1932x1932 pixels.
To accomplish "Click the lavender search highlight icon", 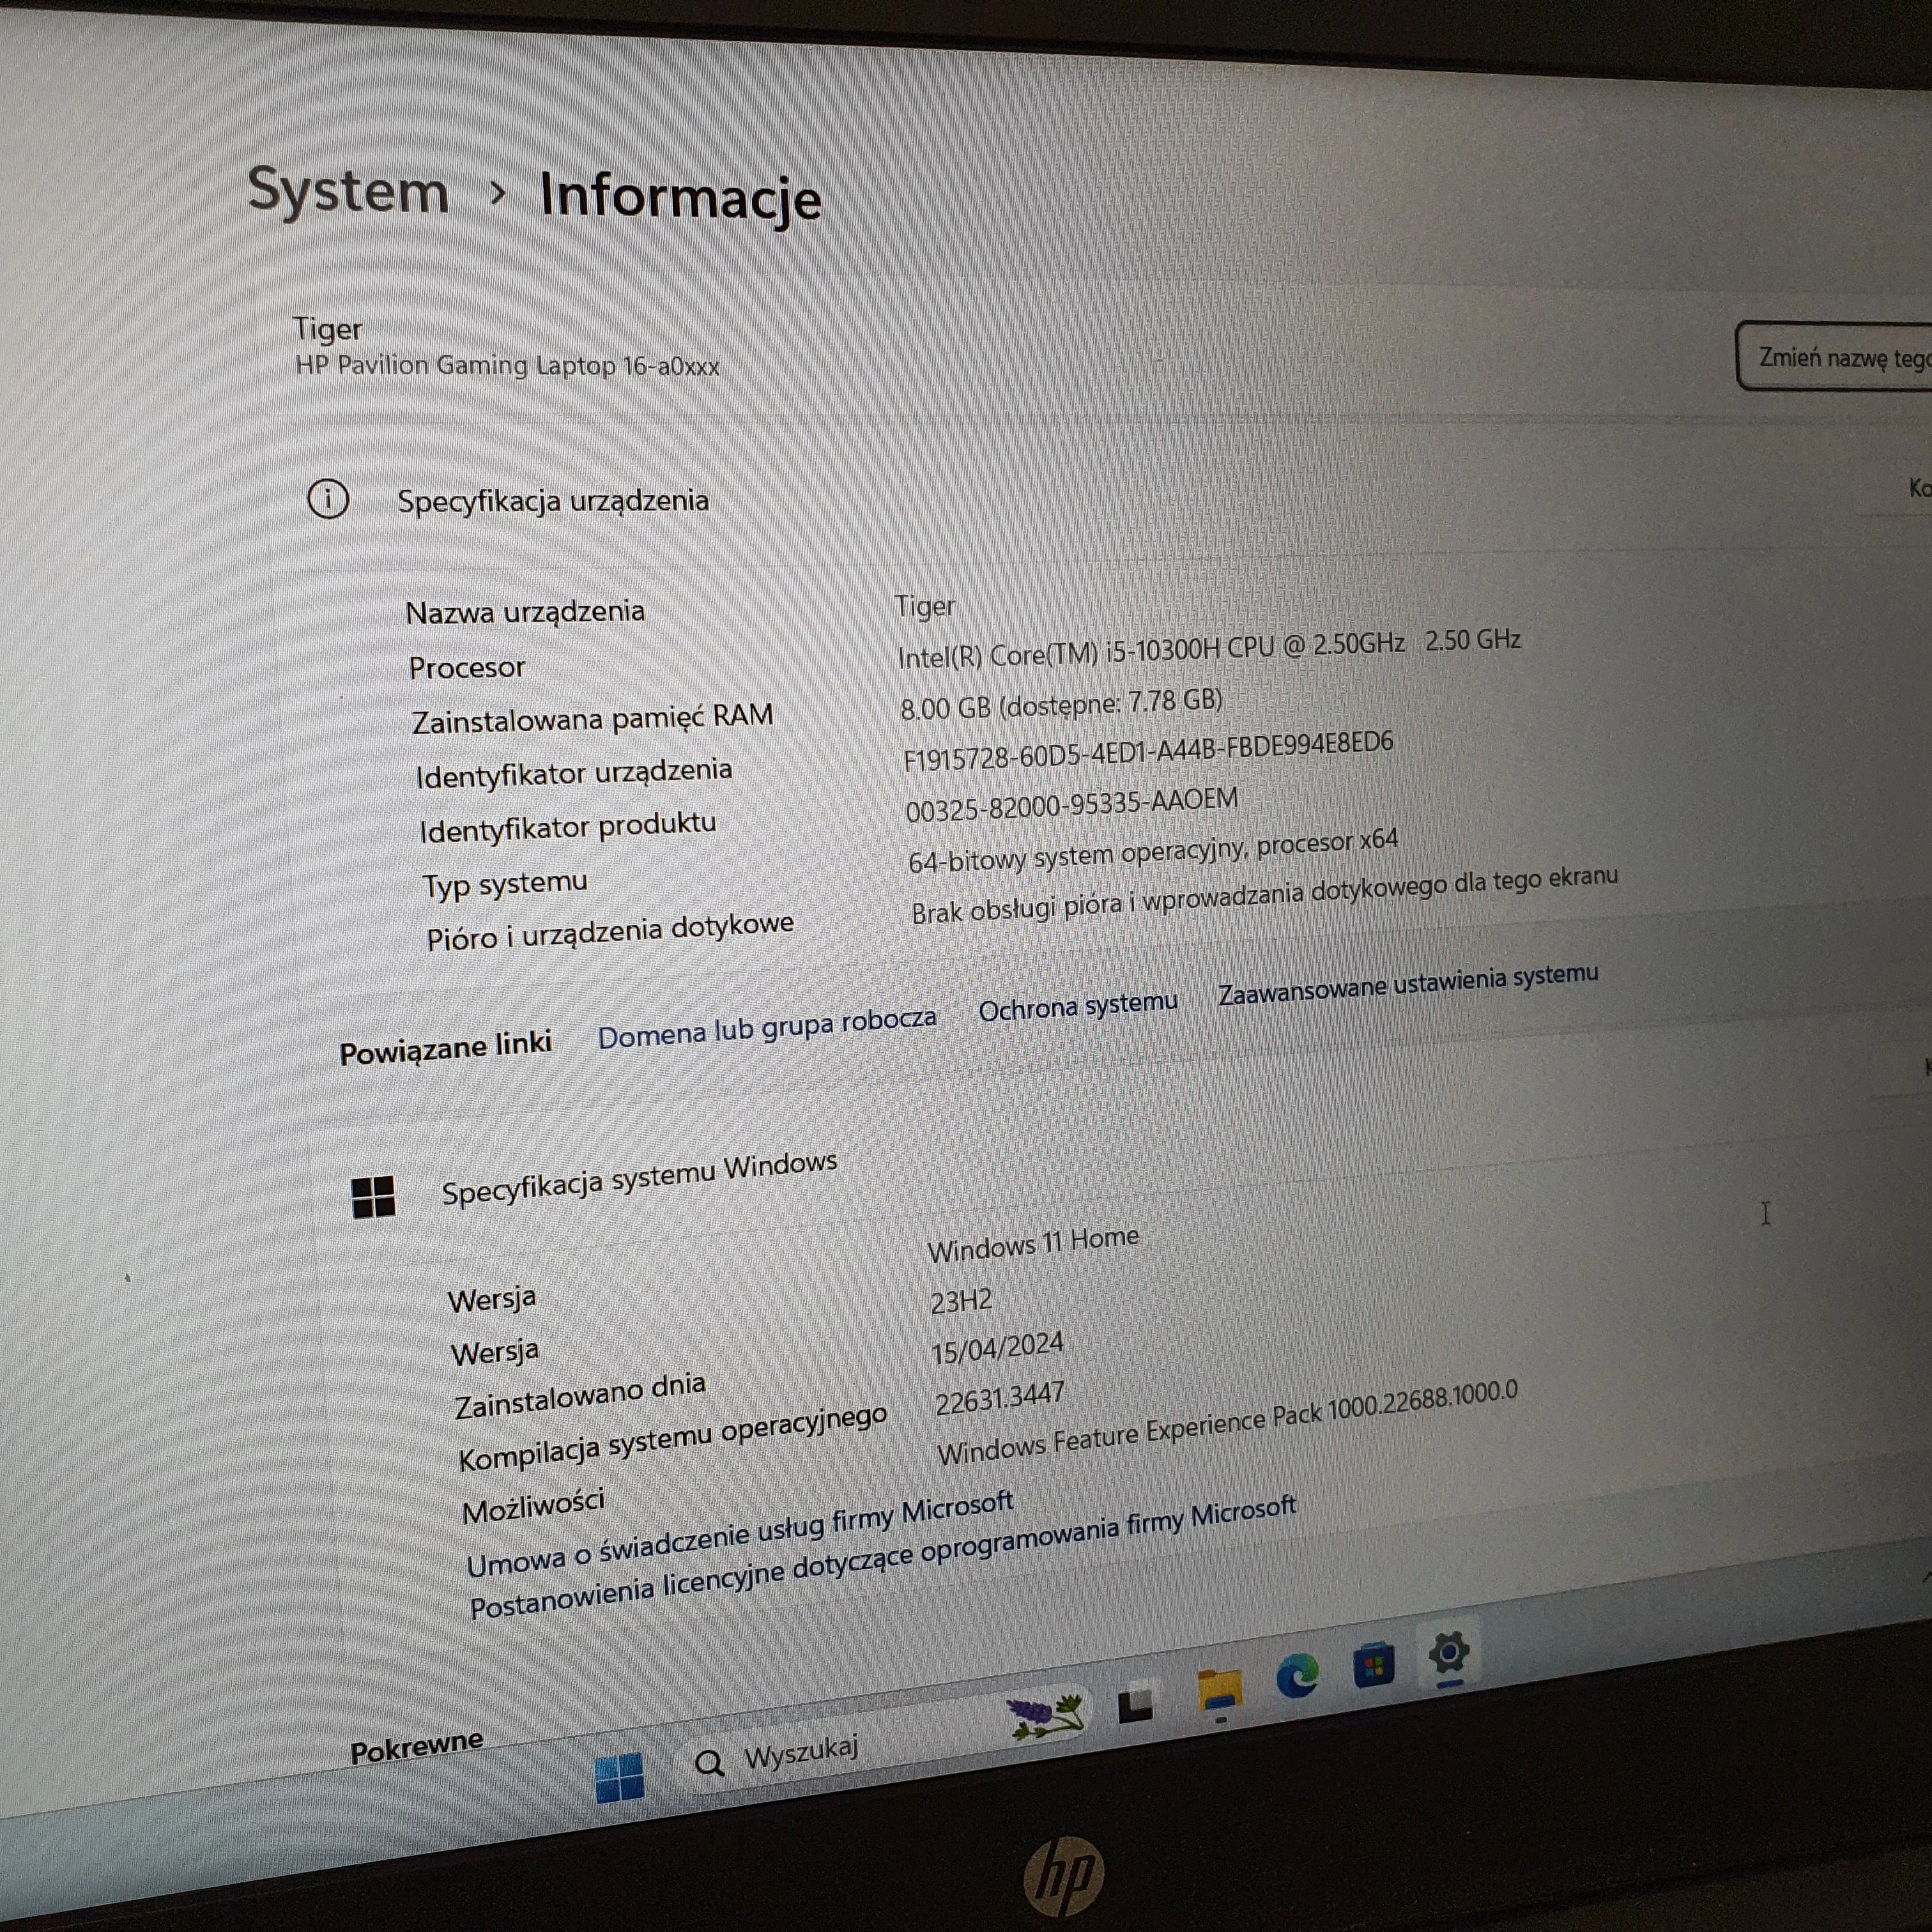I will coord(1046,1717).
